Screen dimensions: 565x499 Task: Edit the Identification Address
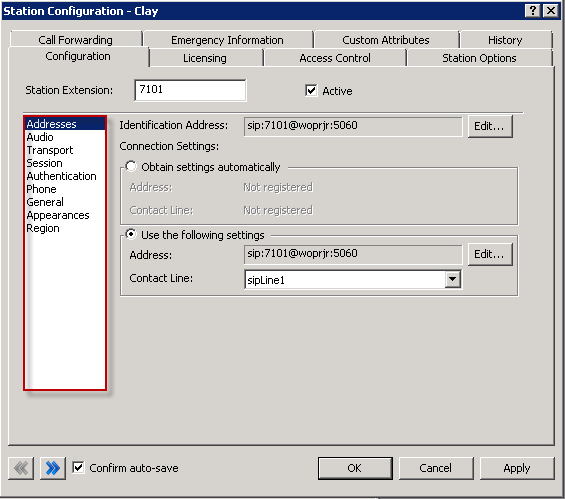click(x=490, y=126)
